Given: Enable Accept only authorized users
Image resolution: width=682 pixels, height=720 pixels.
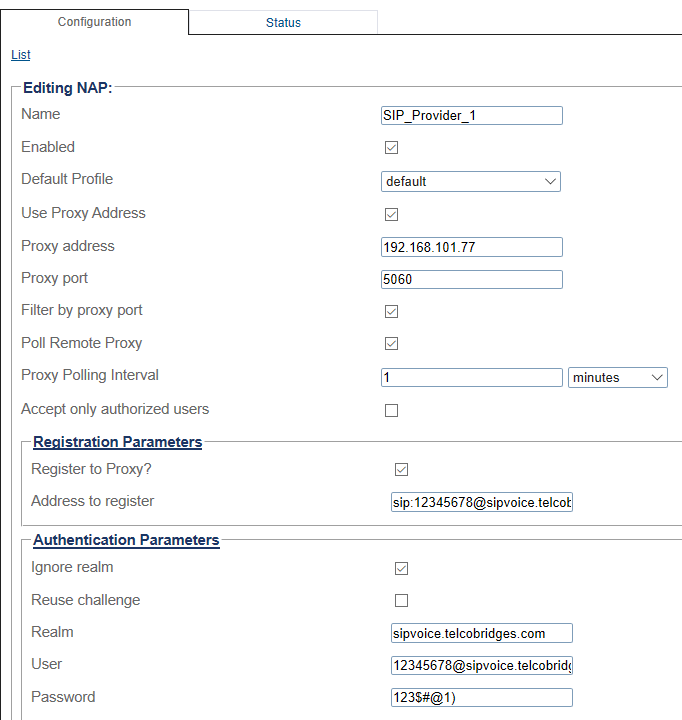Looking at the screenshot, I should [x=391, y=410].
